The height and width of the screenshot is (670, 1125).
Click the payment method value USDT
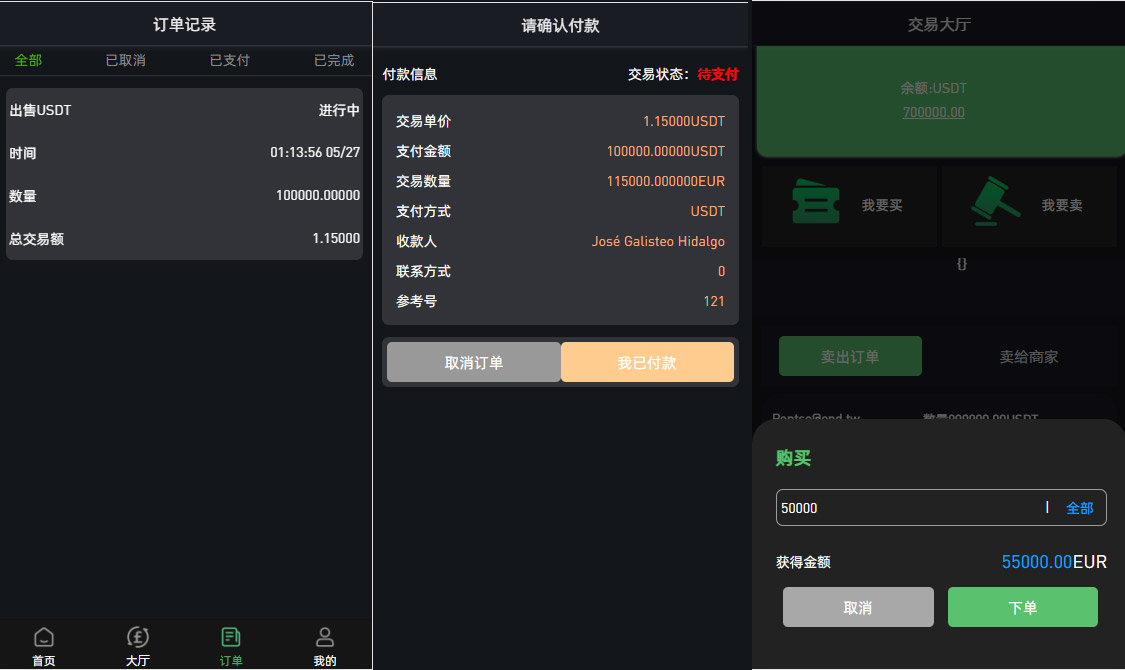tap(707, 212)
